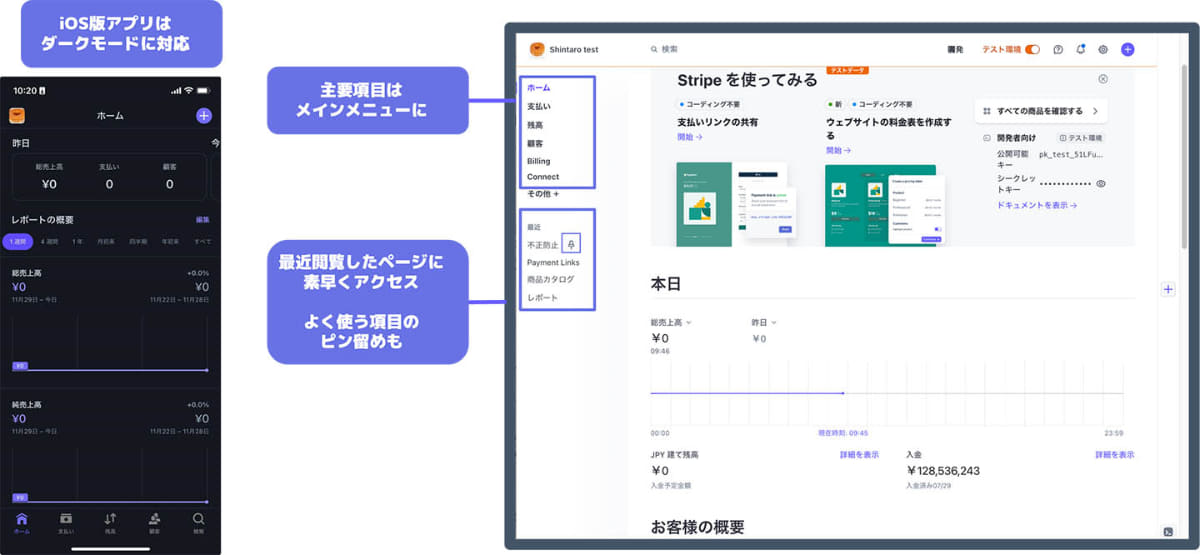This screenshot has height=555, width=1200.
Task: Click the grid icon beside すべての商品を確認する
Action: [x=986, y=111]
